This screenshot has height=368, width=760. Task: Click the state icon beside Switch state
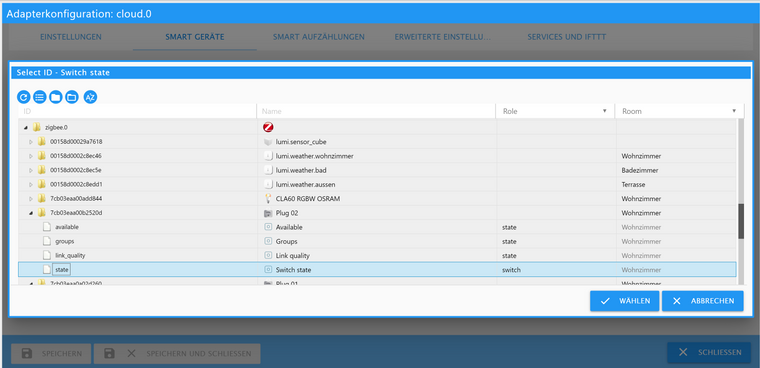[268, 270]
